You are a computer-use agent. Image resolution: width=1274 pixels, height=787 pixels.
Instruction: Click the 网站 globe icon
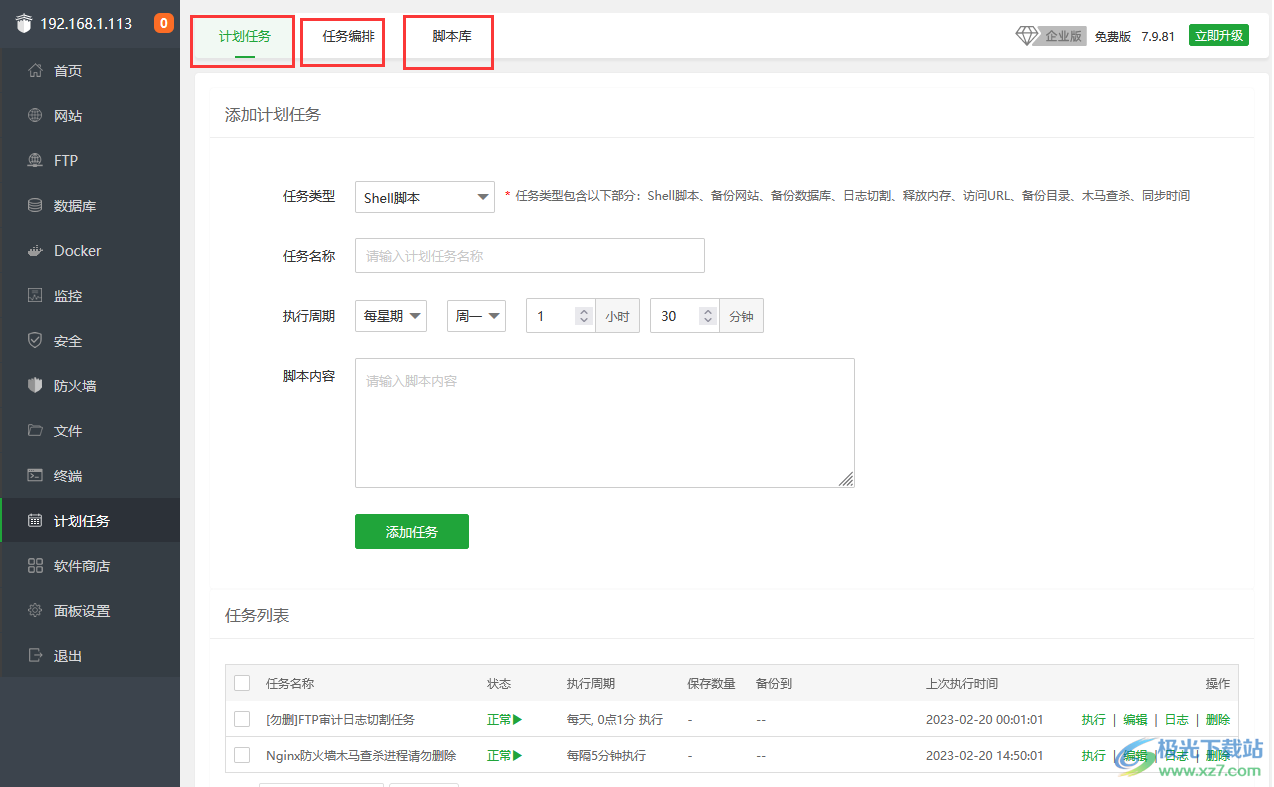tap(35, 116)
